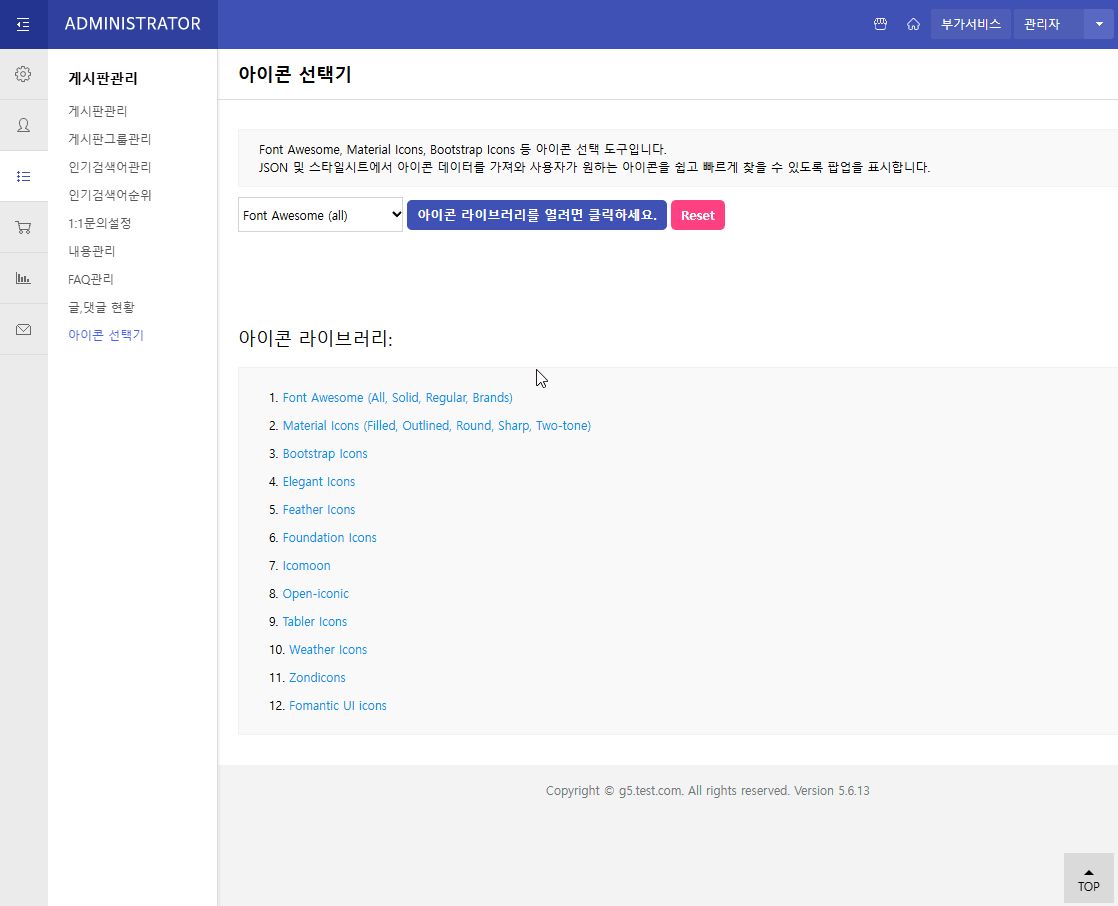View statistics via the bar chart icon

pos(24,278)
